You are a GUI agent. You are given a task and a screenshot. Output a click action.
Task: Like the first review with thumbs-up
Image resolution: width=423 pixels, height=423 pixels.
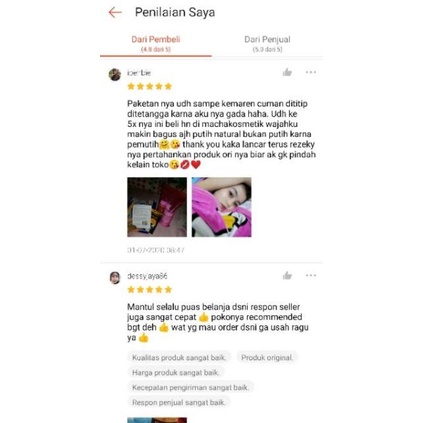287,72
